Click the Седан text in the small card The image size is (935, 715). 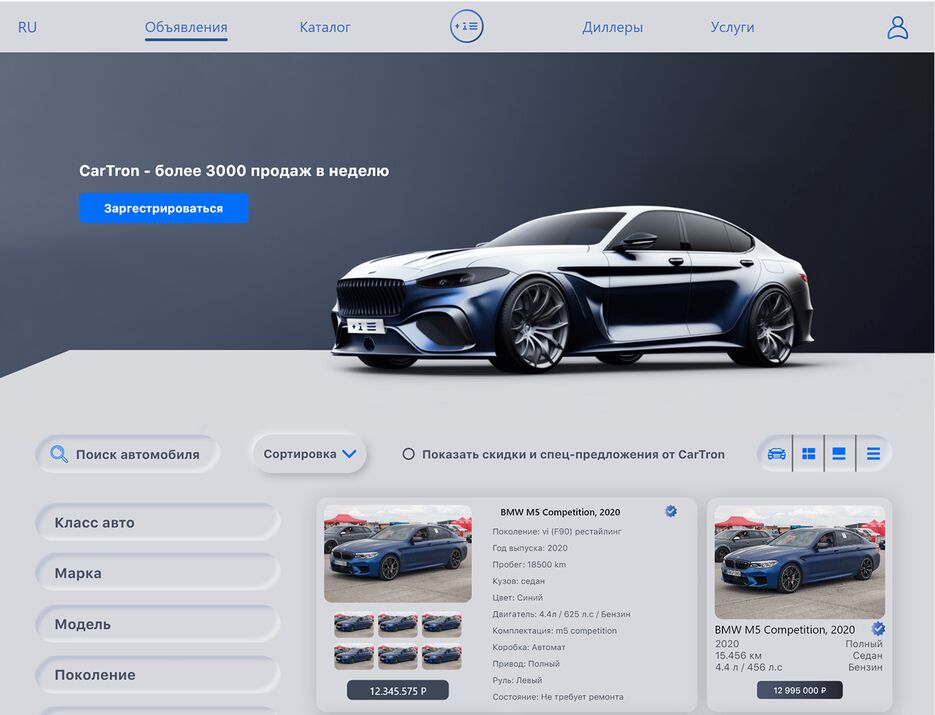point(867,655)
